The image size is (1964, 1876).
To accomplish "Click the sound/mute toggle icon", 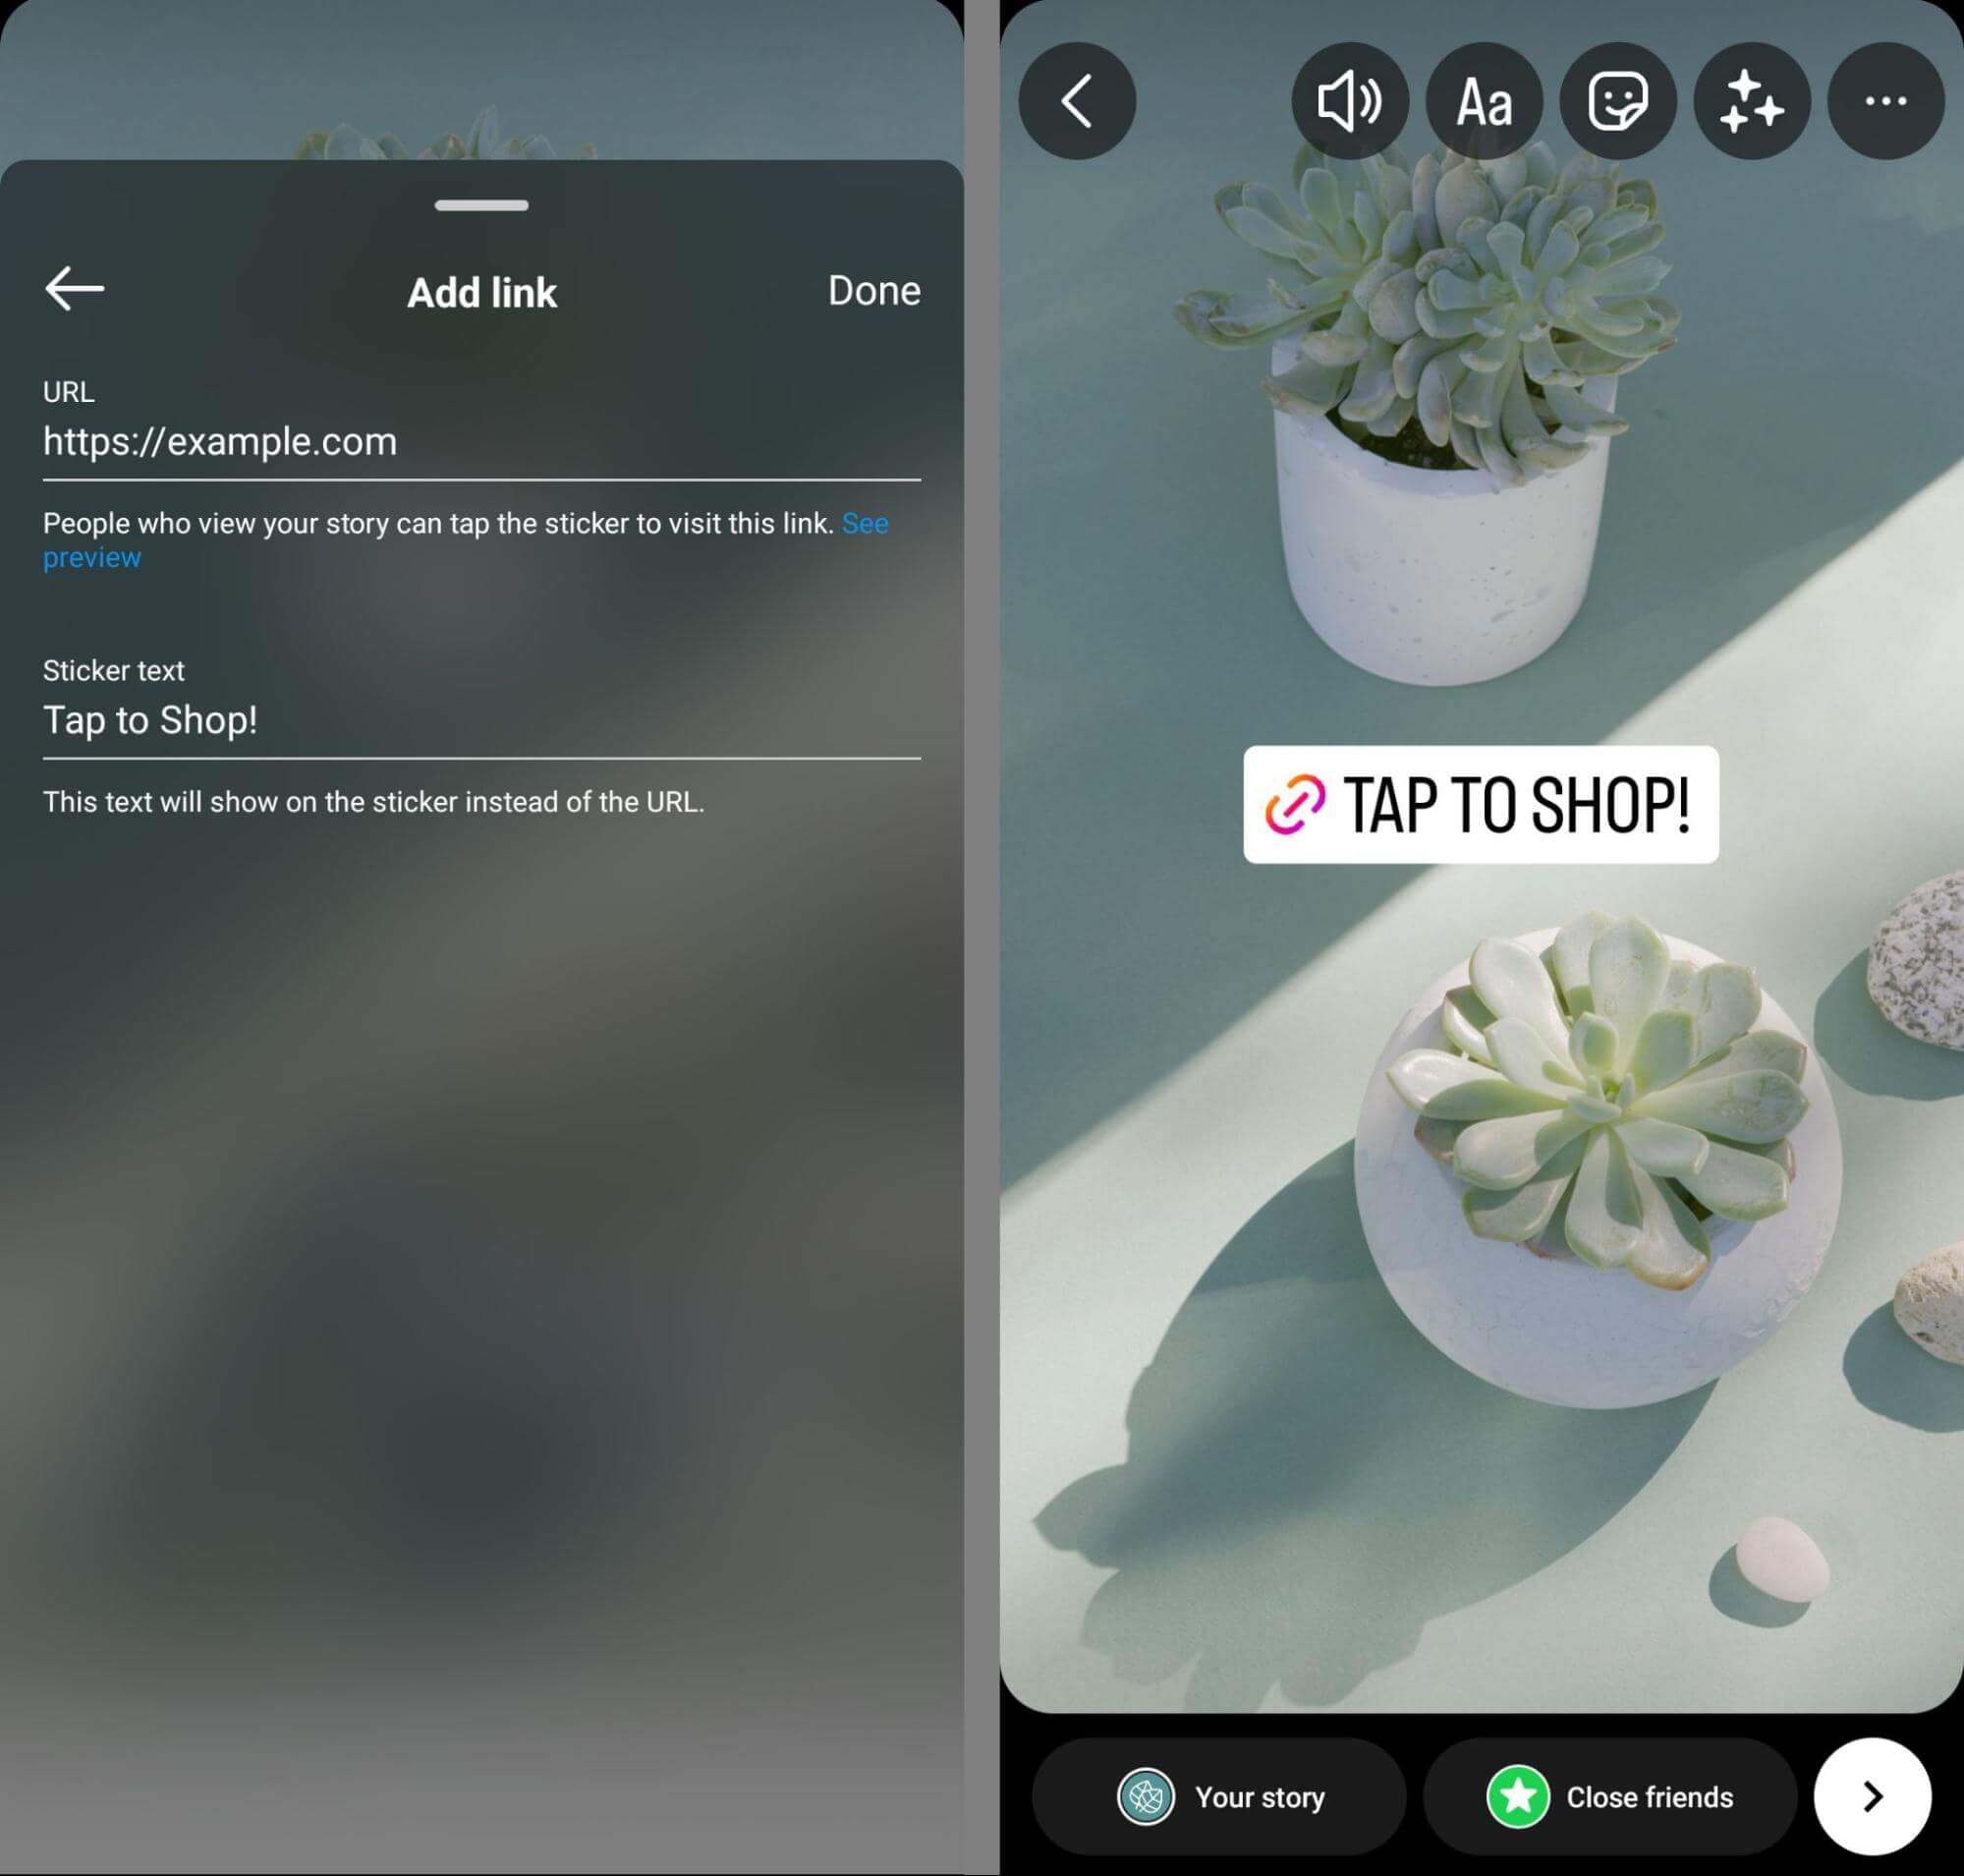I will coord(1349,100).
